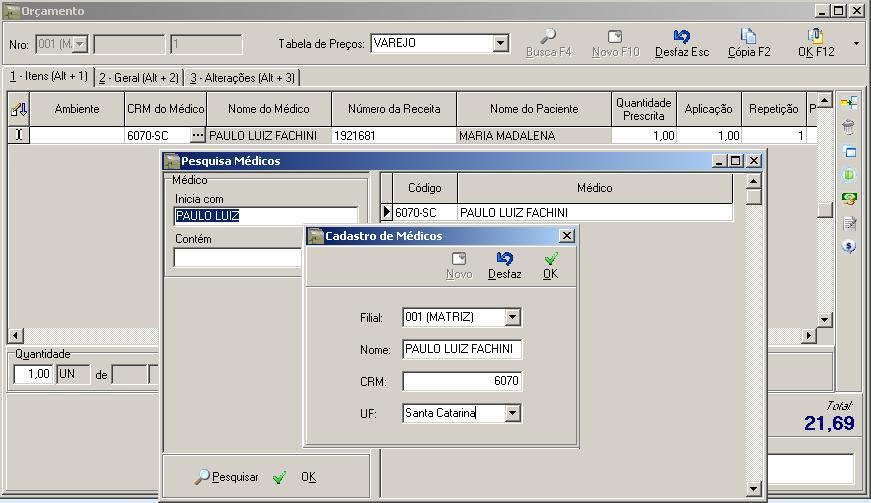871x503 pixels.
Task: Open the Filial 001 (MATRIZ) dropdown arrow
Action: coord(512,317)
